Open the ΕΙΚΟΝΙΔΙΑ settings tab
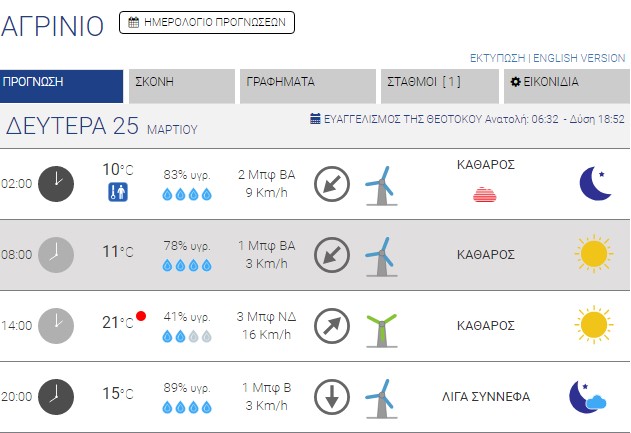 coord(566,83)
